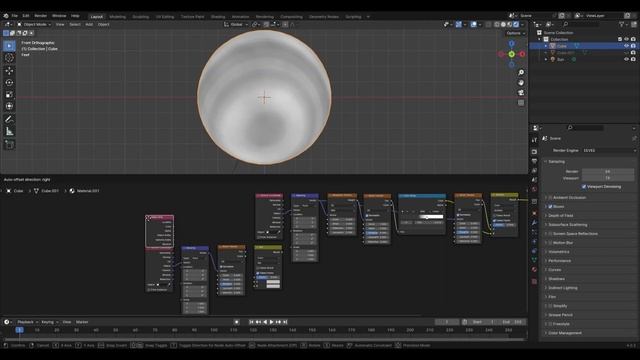Select rendered viewport shading mode
This screenshot has width=640, height=360.
pyautogui.click(x=516, y=24)
